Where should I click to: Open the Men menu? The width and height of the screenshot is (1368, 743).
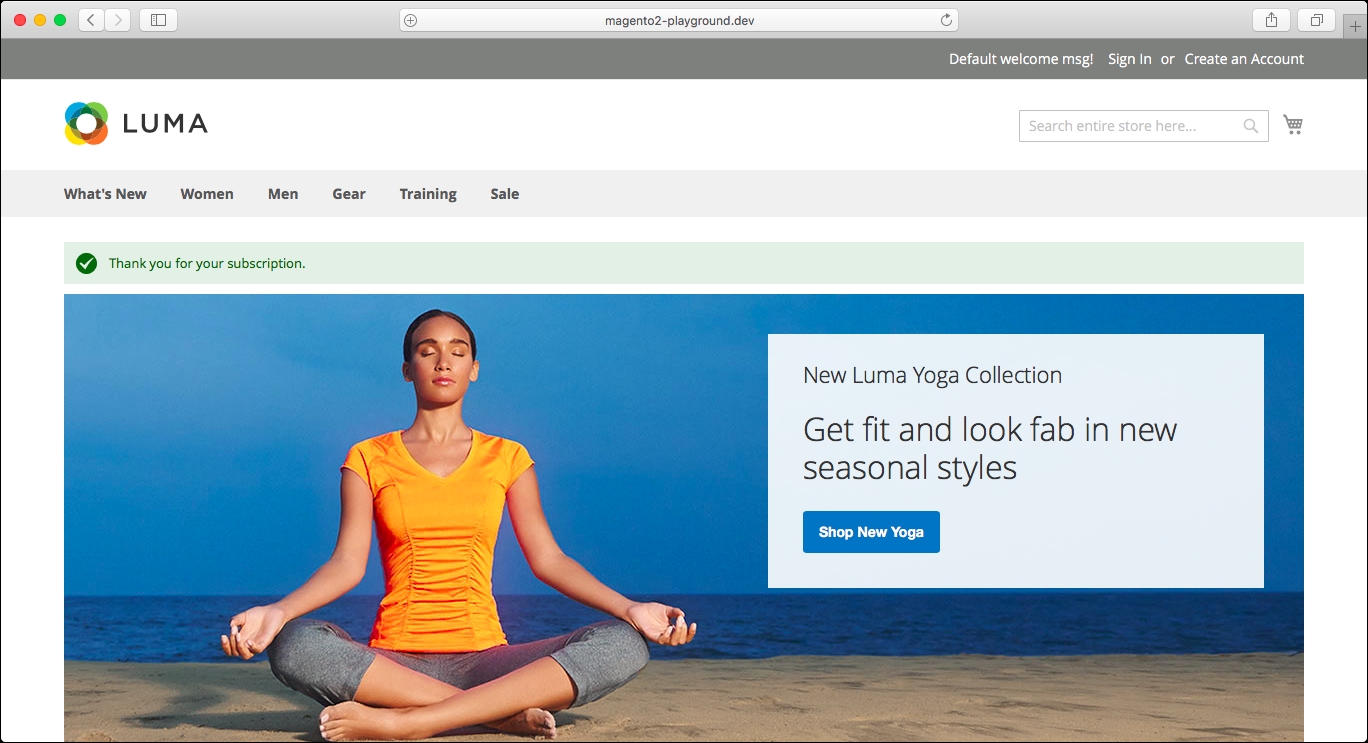pos(283,194)
